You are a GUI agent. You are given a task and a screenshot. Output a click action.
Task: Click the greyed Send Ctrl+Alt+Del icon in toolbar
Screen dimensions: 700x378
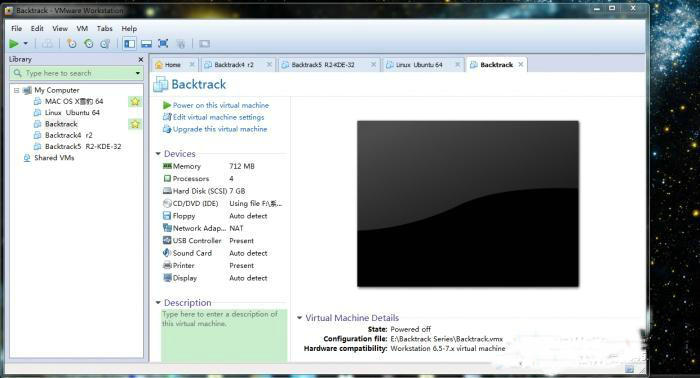[x=47, y=44]
